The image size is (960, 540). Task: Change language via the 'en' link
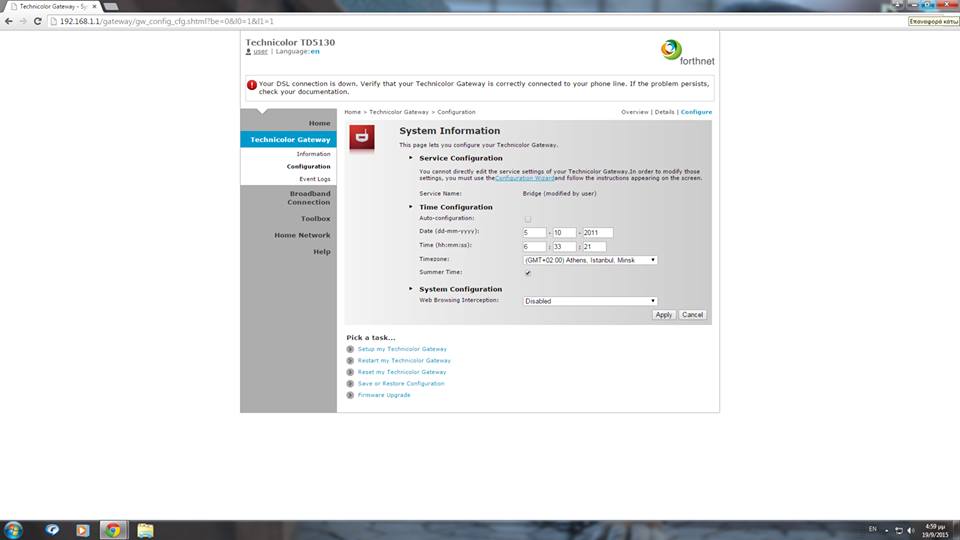click(x=315, y=51)
